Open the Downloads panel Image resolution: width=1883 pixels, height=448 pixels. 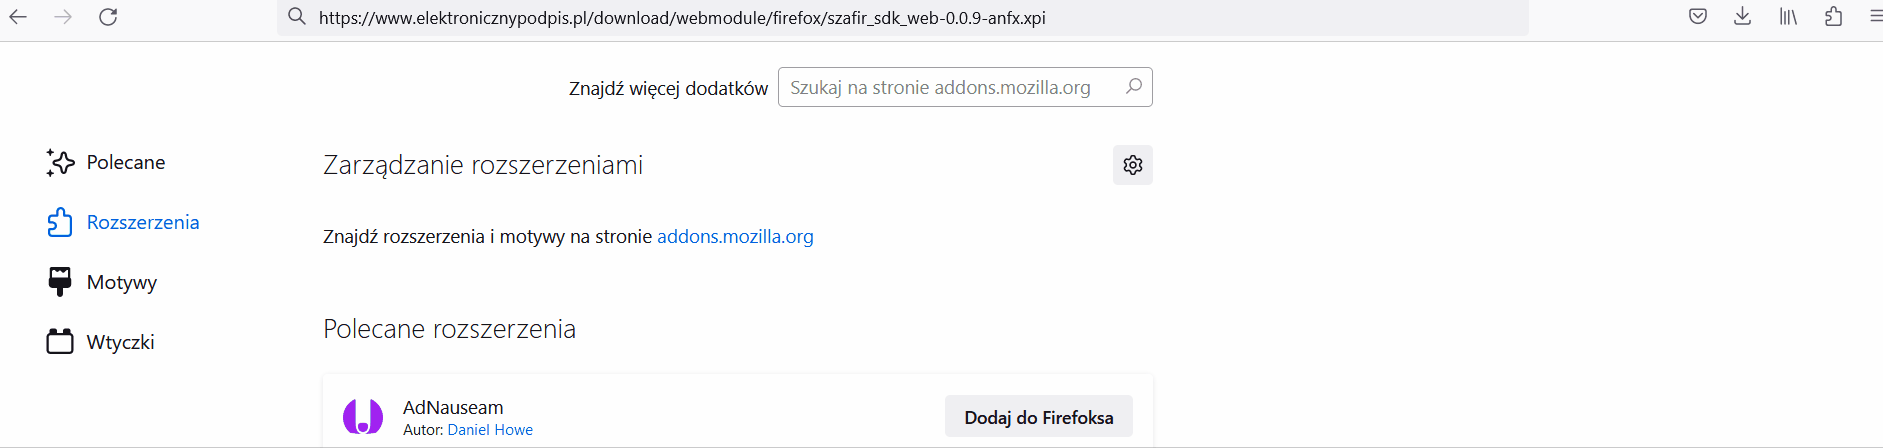(1742, 17)
